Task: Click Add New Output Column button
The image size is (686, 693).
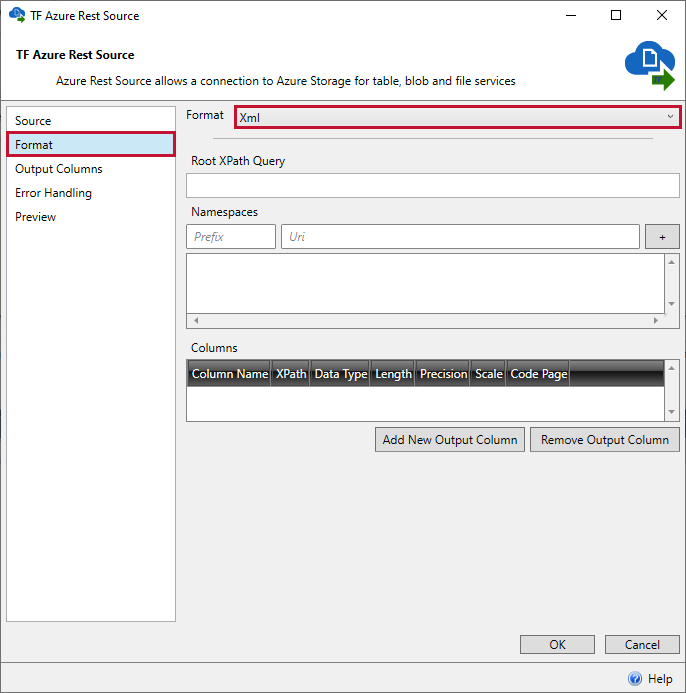Action: [x=450, y=439]
